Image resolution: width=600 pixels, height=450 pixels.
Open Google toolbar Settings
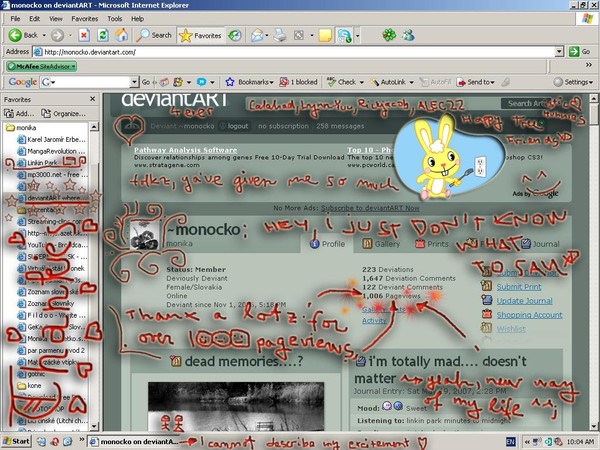573,82
